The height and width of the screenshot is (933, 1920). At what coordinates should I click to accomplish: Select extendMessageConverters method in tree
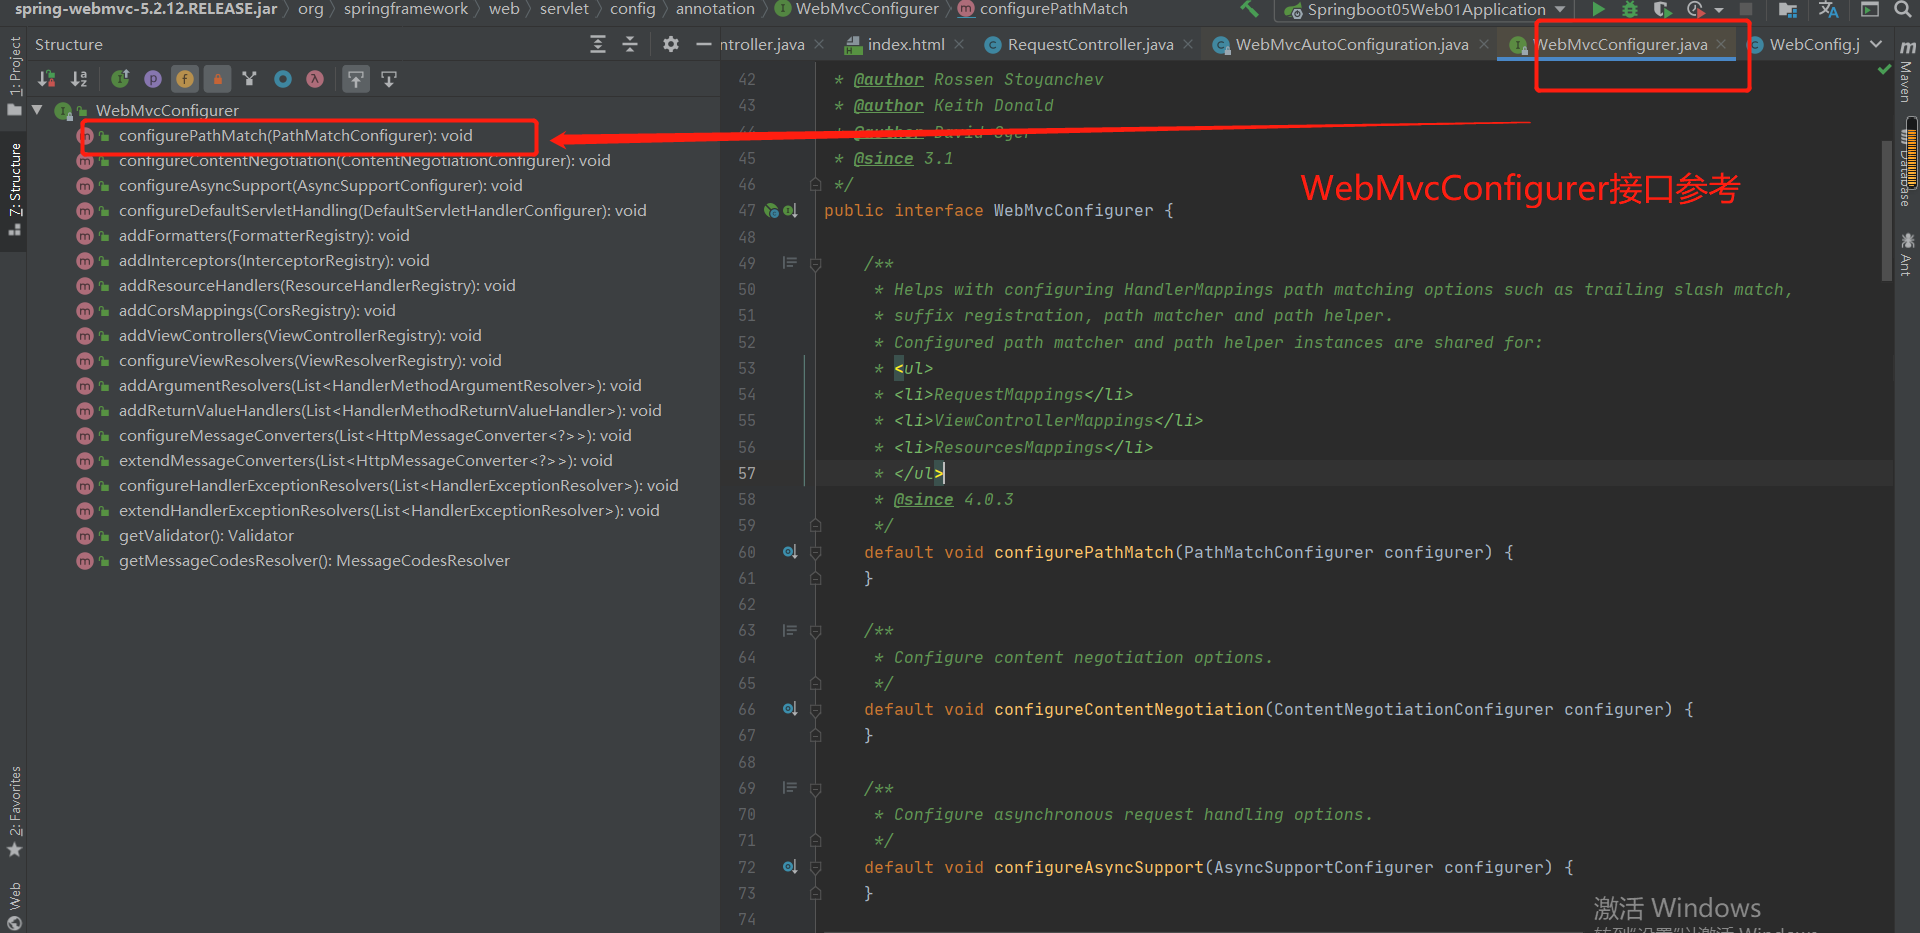(x=365, y=461)
